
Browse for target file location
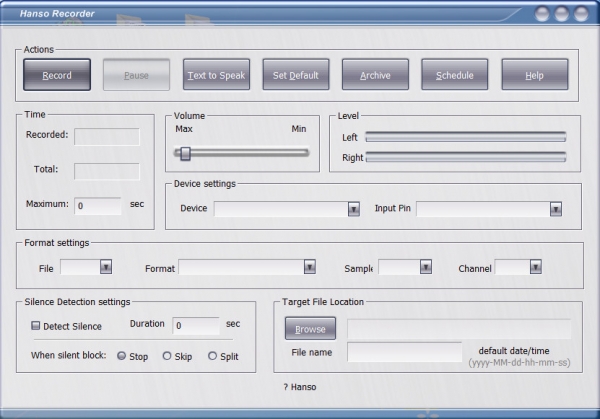pyautogui.click(x=310, y=328)
